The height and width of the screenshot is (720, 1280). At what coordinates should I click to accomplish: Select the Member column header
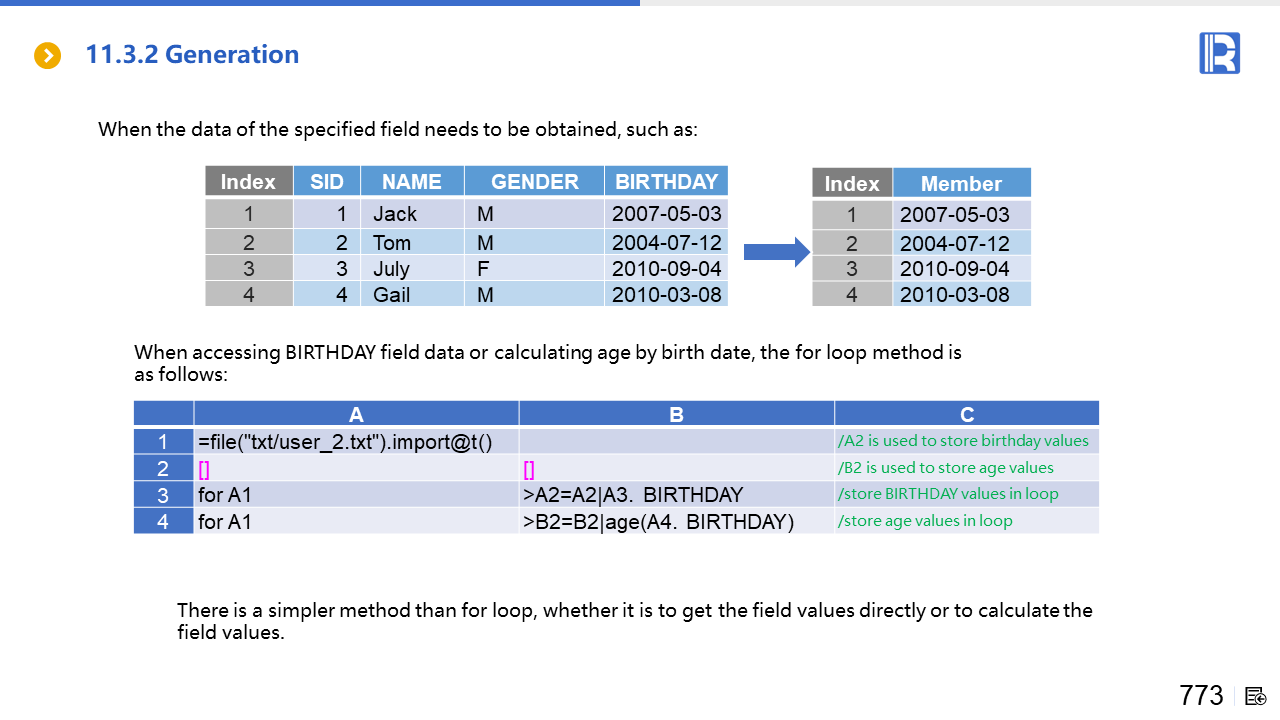[960, 183]
